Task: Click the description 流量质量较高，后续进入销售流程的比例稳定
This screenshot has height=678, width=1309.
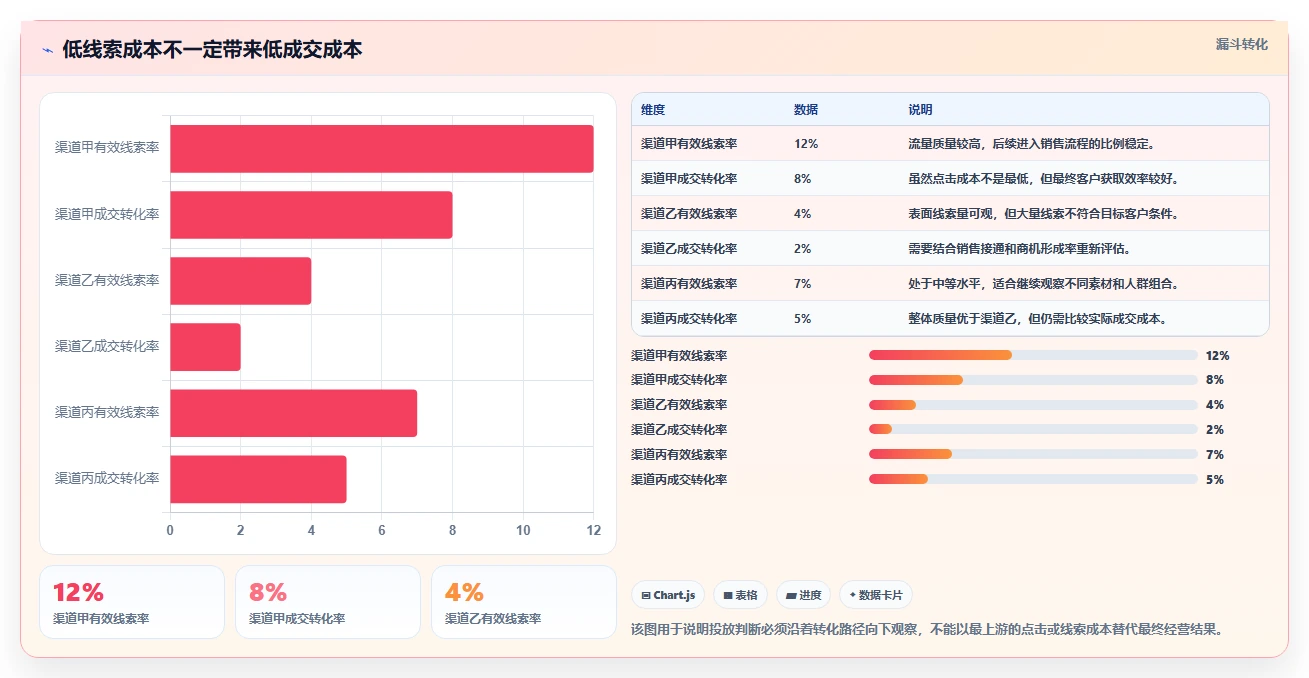Action: [1032, 144]
